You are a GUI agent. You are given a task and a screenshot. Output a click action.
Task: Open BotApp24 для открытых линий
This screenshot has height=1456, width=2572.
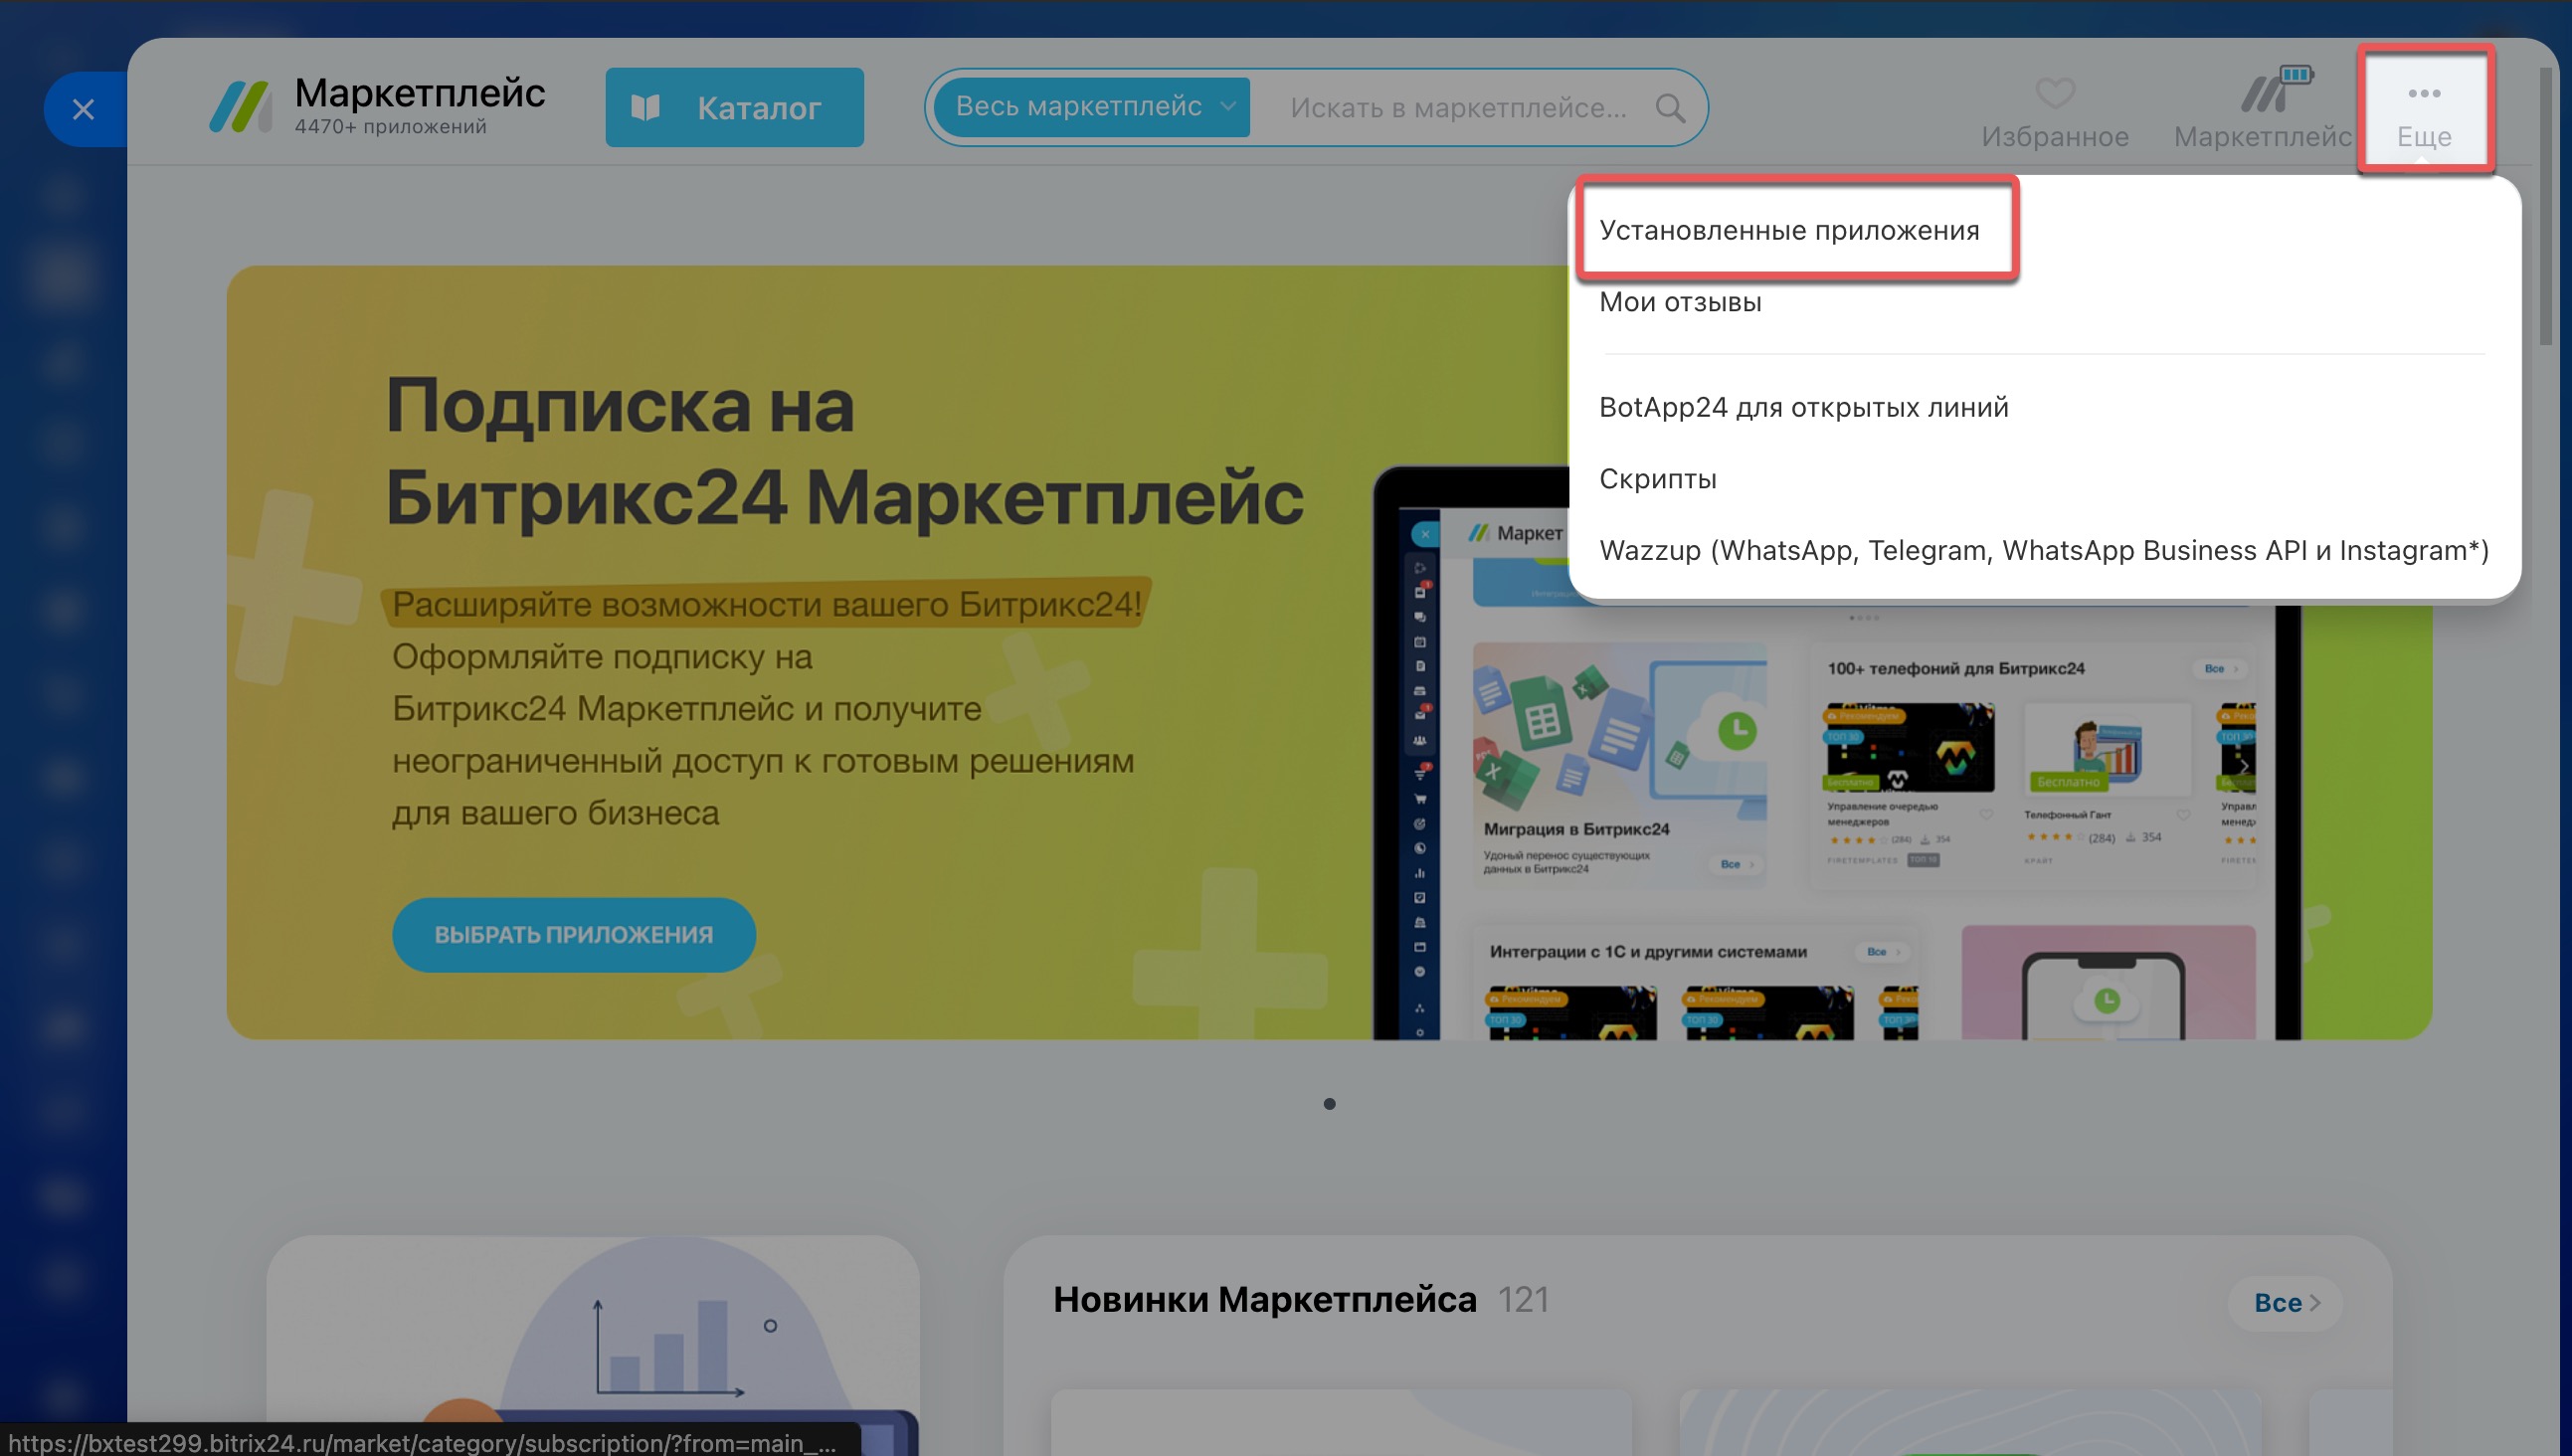1803,407
